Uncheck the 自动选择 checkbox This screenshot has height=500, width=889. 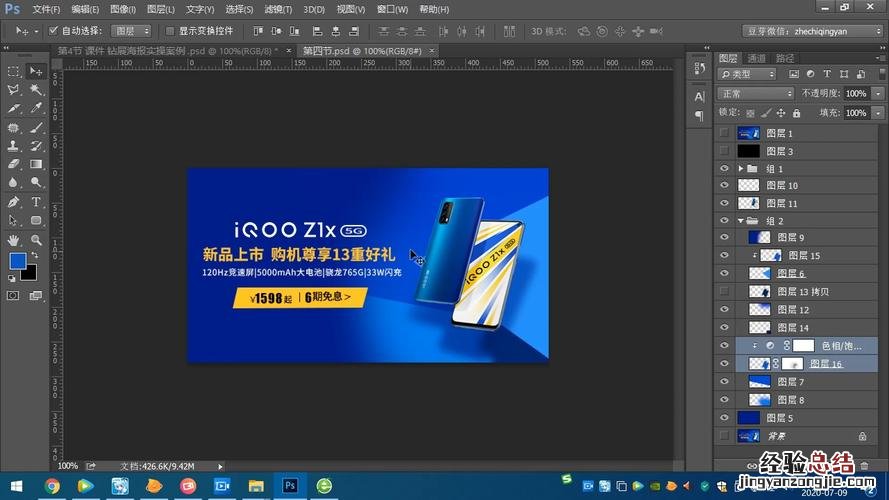(53, 31)
